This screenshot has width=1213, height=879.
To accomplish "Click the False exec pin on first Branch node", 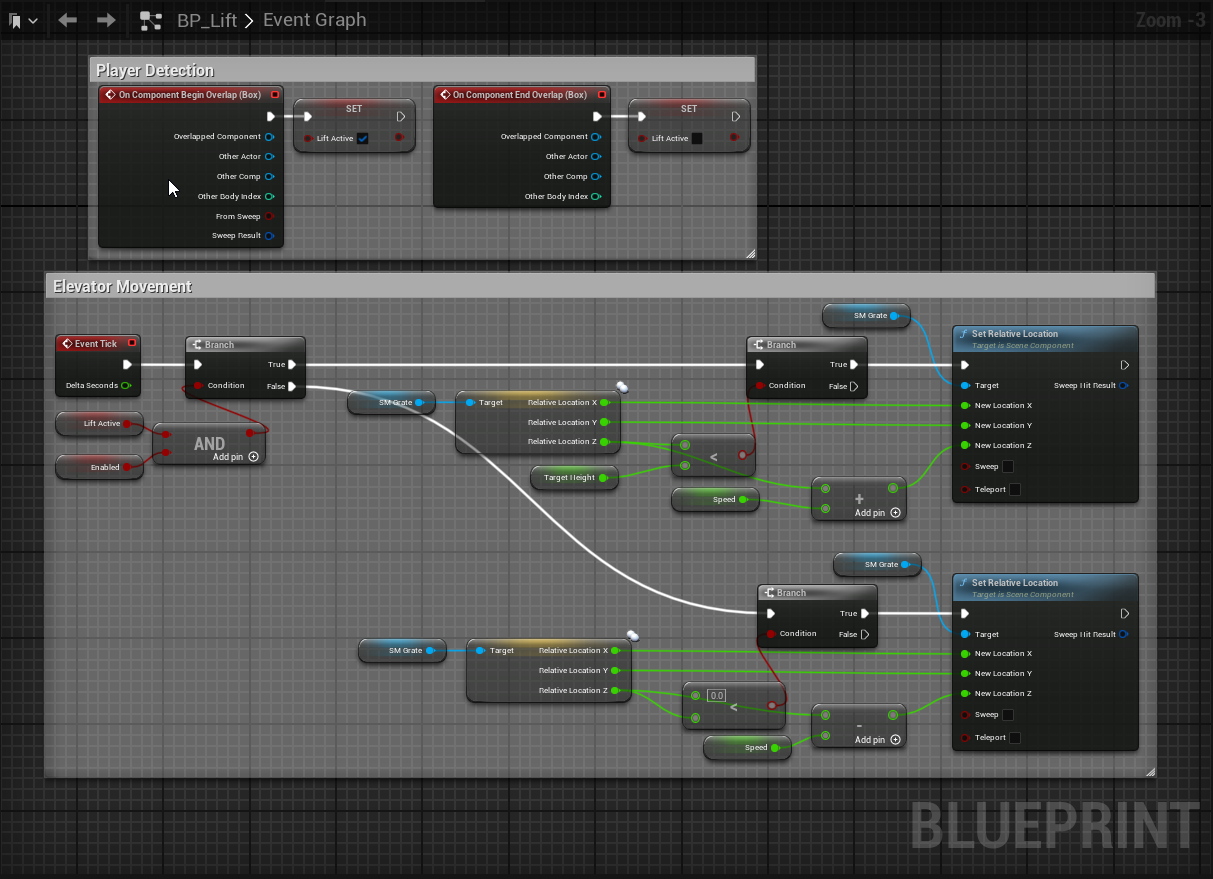I will point(292,386).
